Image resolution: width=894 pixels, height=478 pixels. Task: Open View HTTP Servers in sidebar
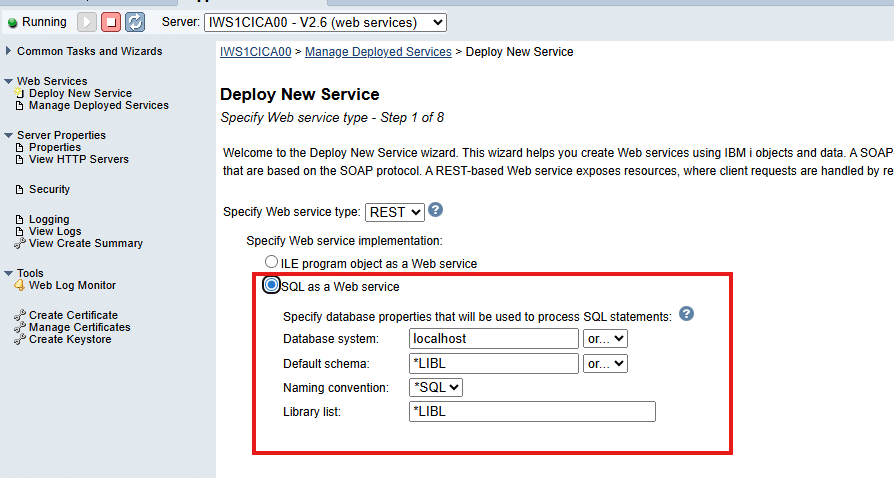pyautogui.click(x=78, y=160)
